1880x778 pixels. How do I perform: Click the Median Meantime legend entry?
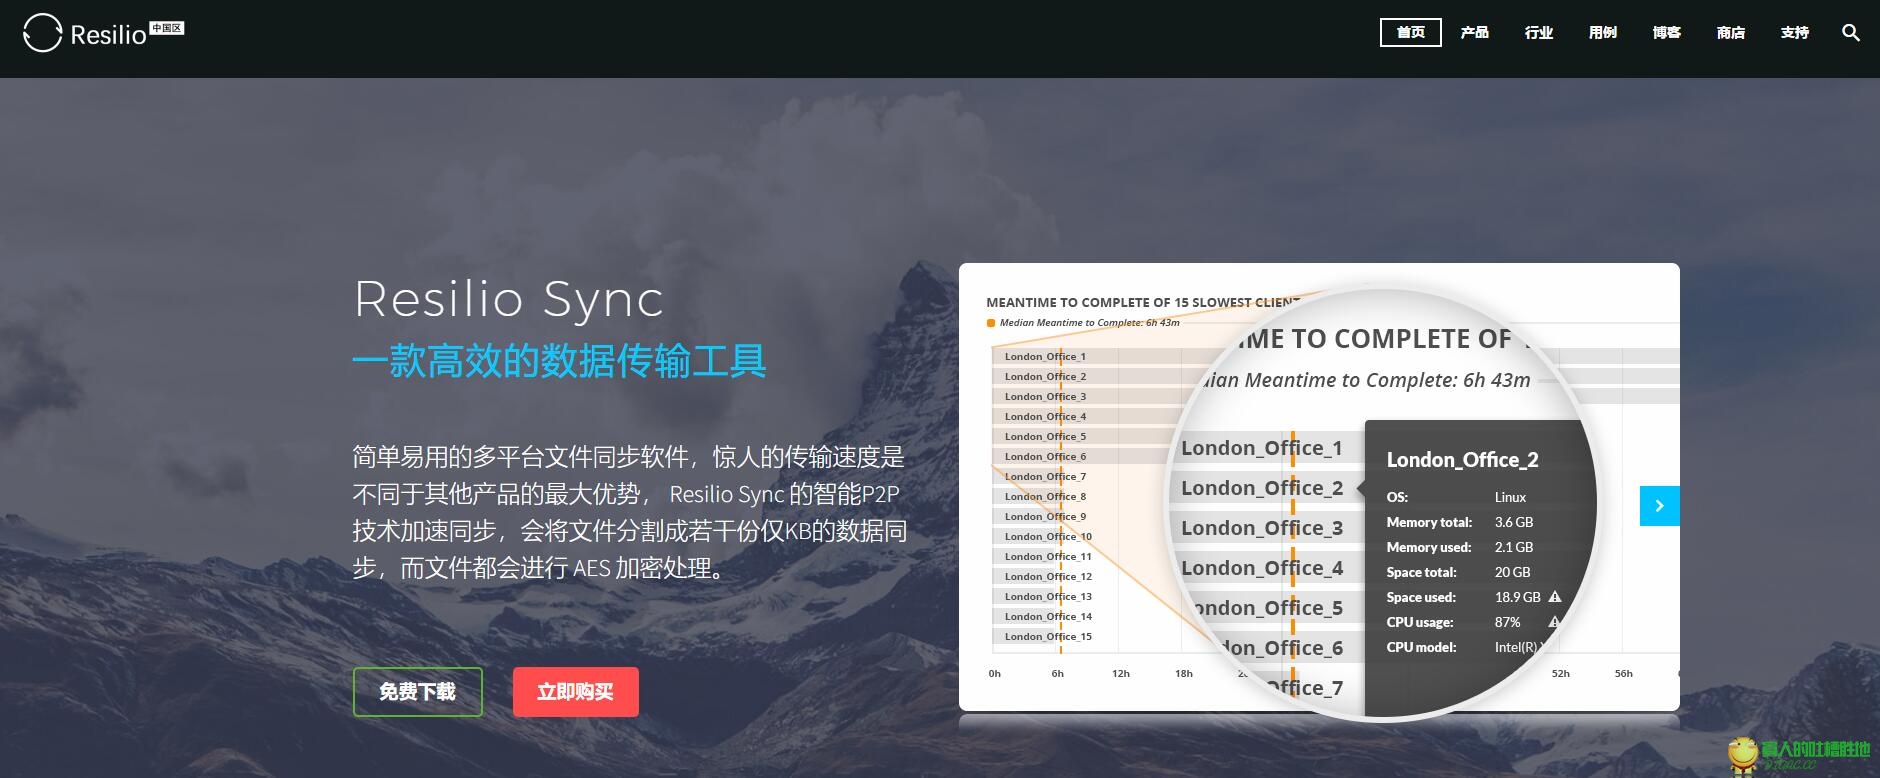click(1084, 323)
